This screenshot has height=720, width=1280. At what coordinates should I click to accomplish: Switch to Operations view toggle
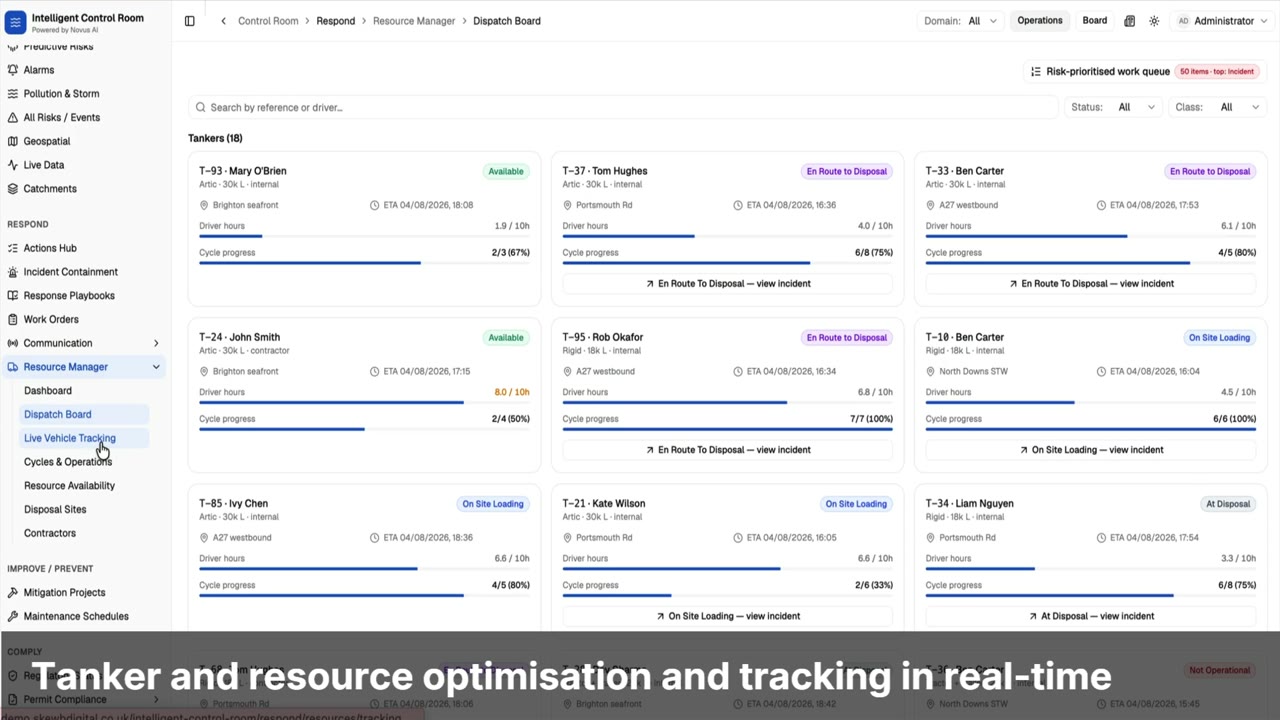coord(1040,21)
